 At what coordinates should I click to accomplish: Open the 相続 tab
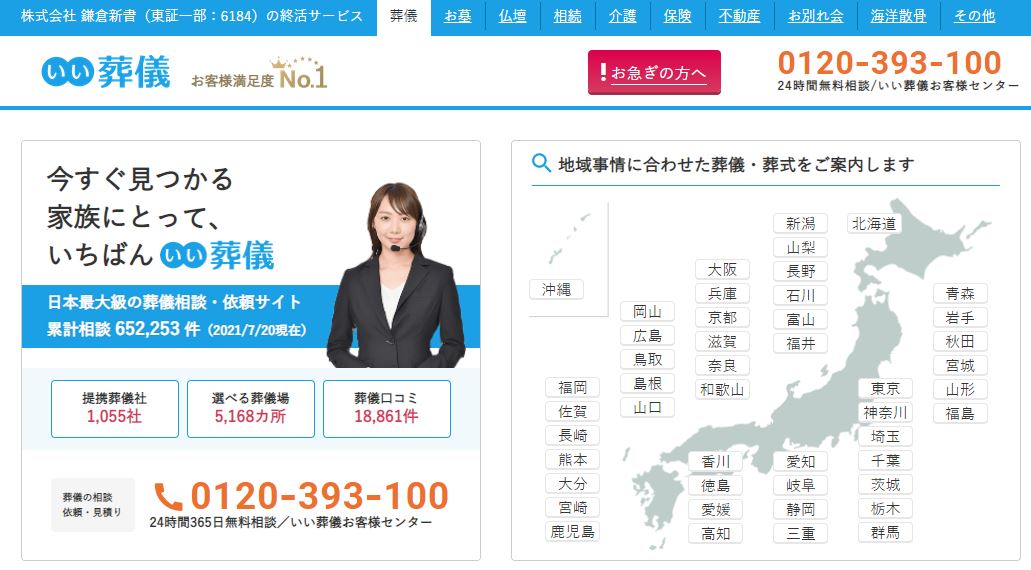(567, 16)
